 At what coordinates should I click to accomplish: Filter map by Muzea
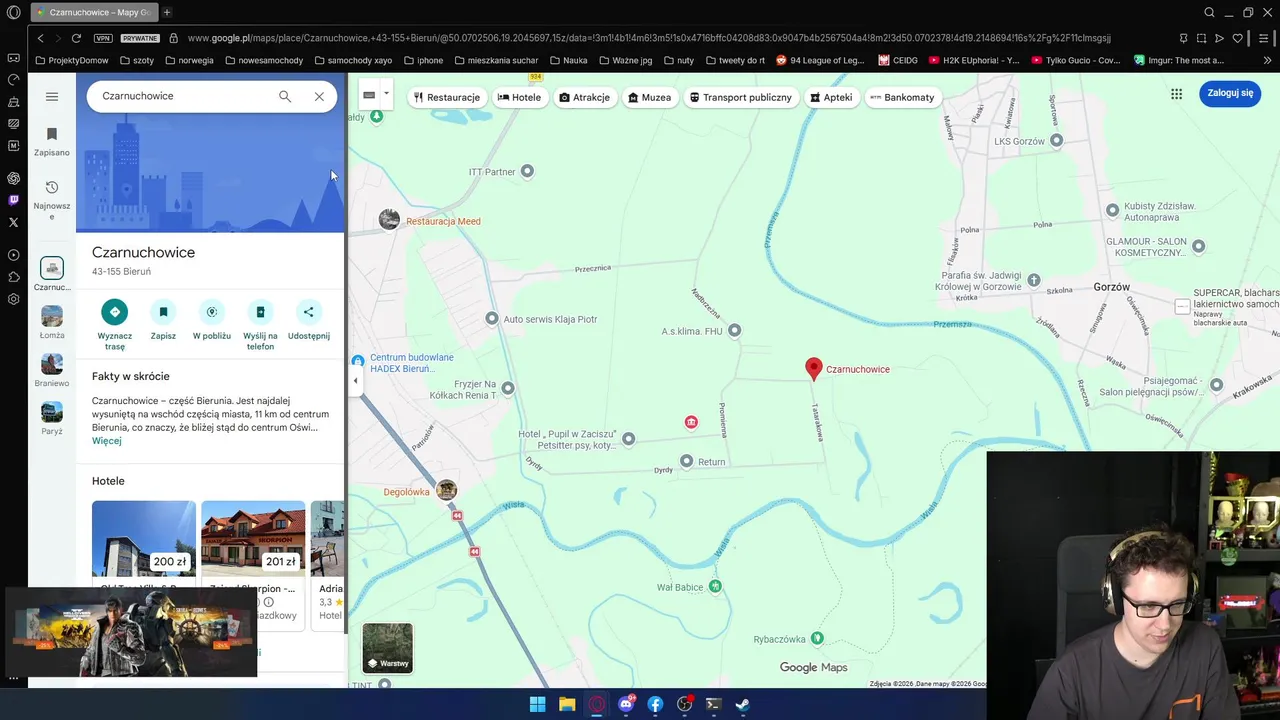650,97
